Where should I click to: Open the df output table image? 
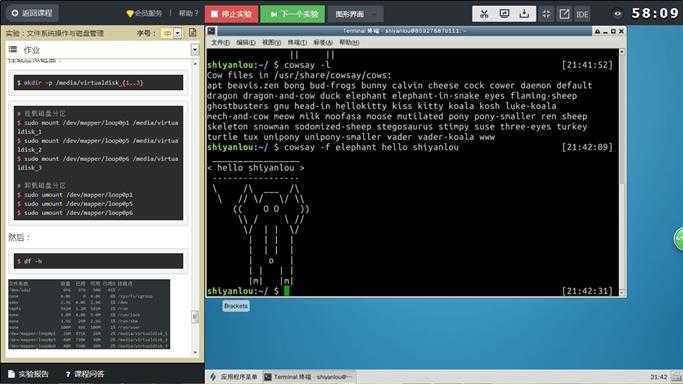pos(89,314)
